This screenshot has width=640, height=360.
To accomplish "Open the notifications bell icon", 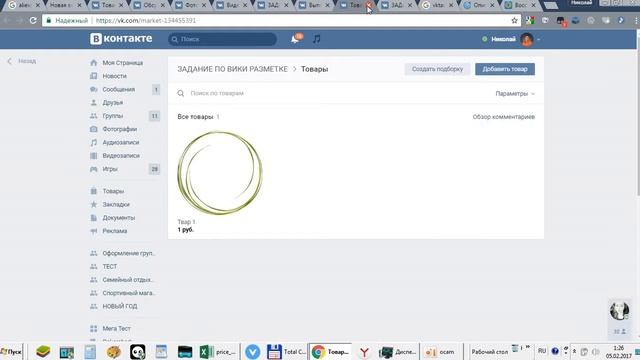I will click(295, 39).
